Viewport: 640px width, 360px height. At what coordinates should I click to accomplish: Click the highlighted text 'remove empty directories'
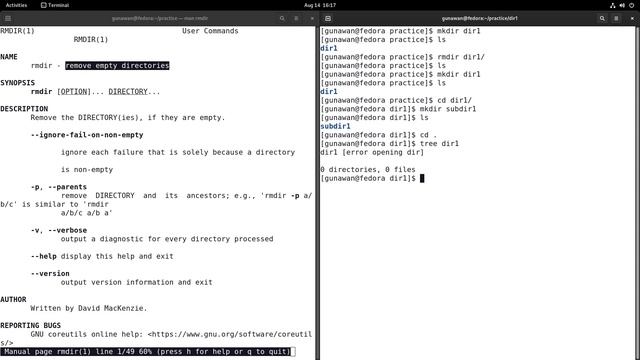(117, 65)
